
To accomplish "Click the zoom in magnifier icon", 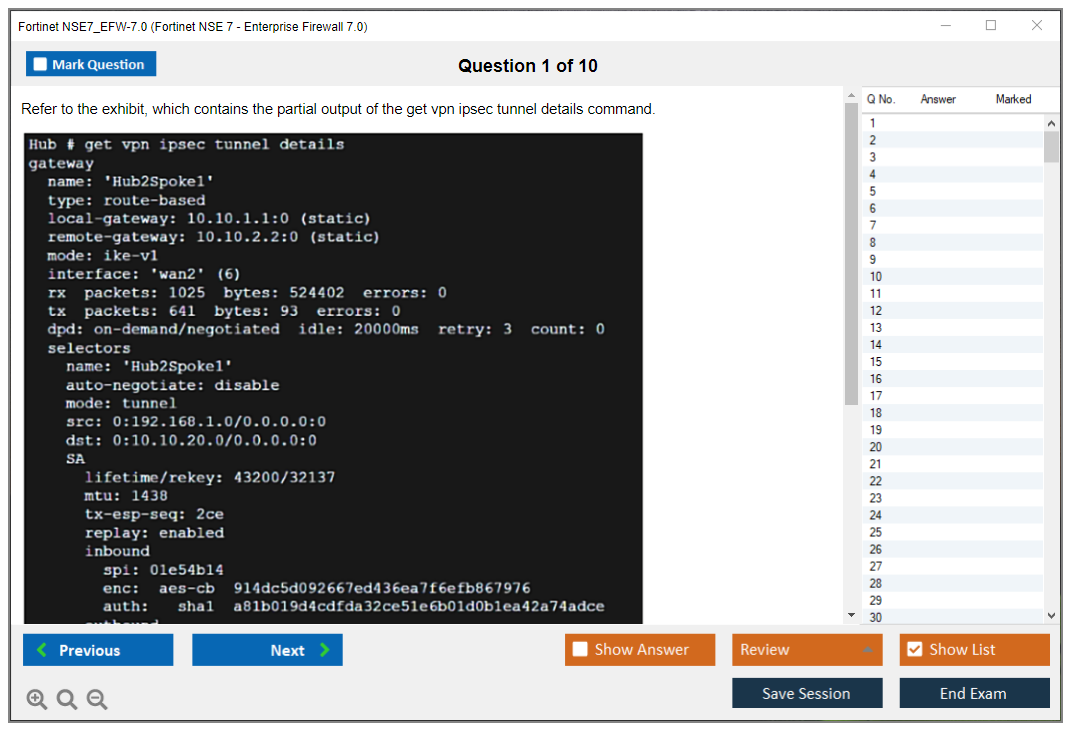I will [x=37, y=700].
